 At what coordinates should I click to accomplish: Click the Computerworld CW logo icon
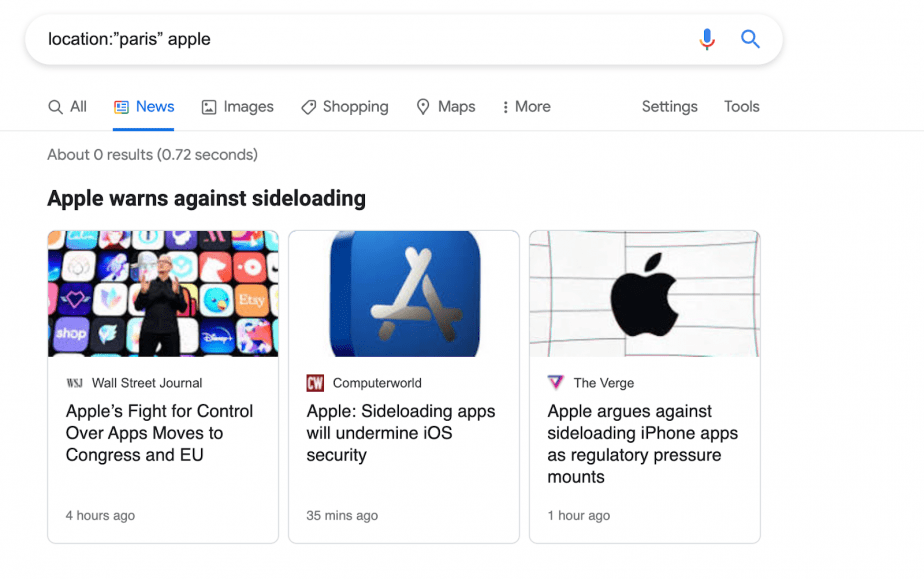(x=315, y=383)
